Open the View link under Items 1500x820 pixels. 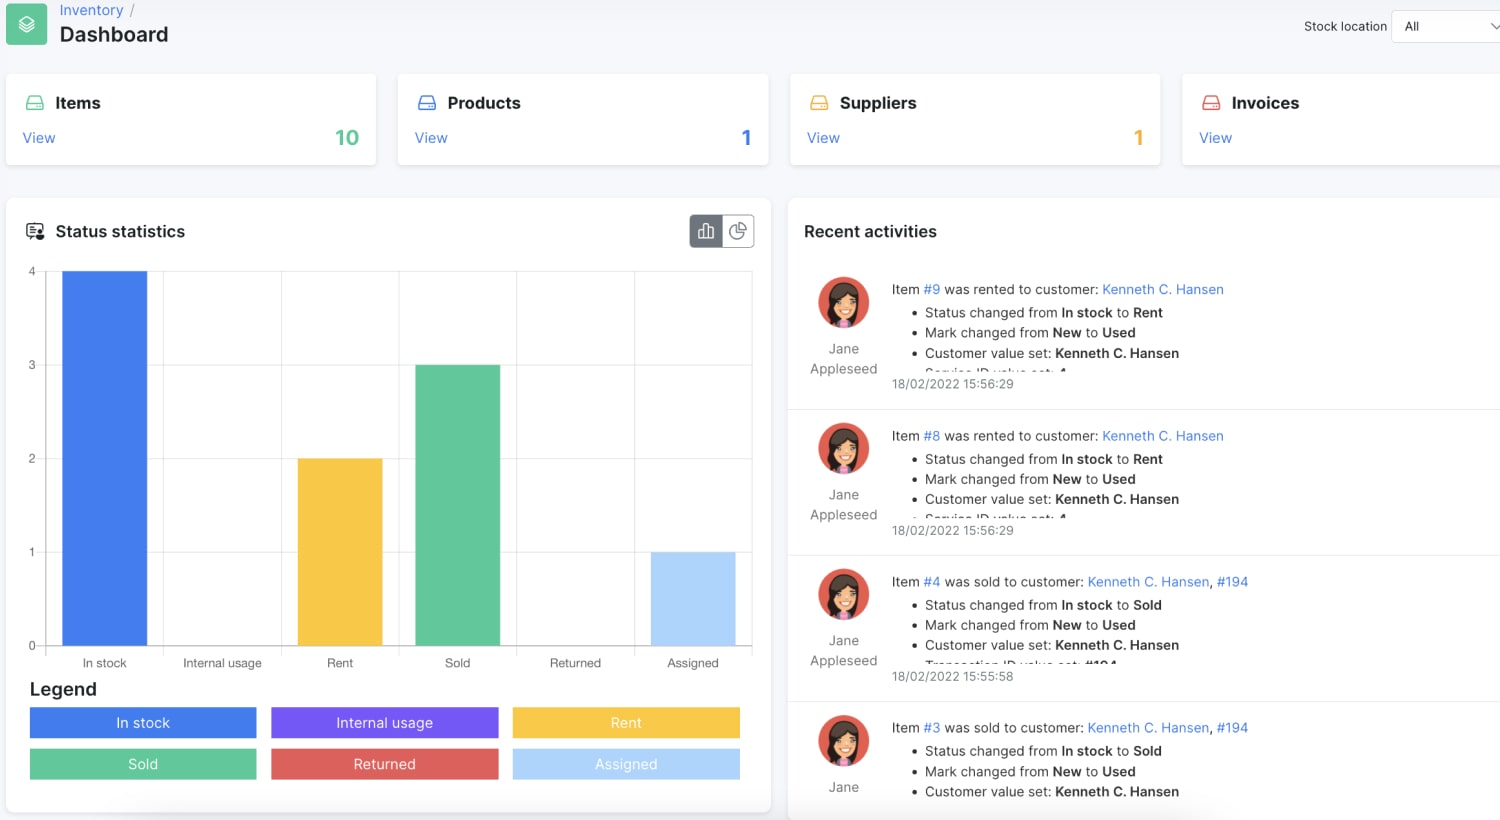pyautogui.click(x=39, y=137)
